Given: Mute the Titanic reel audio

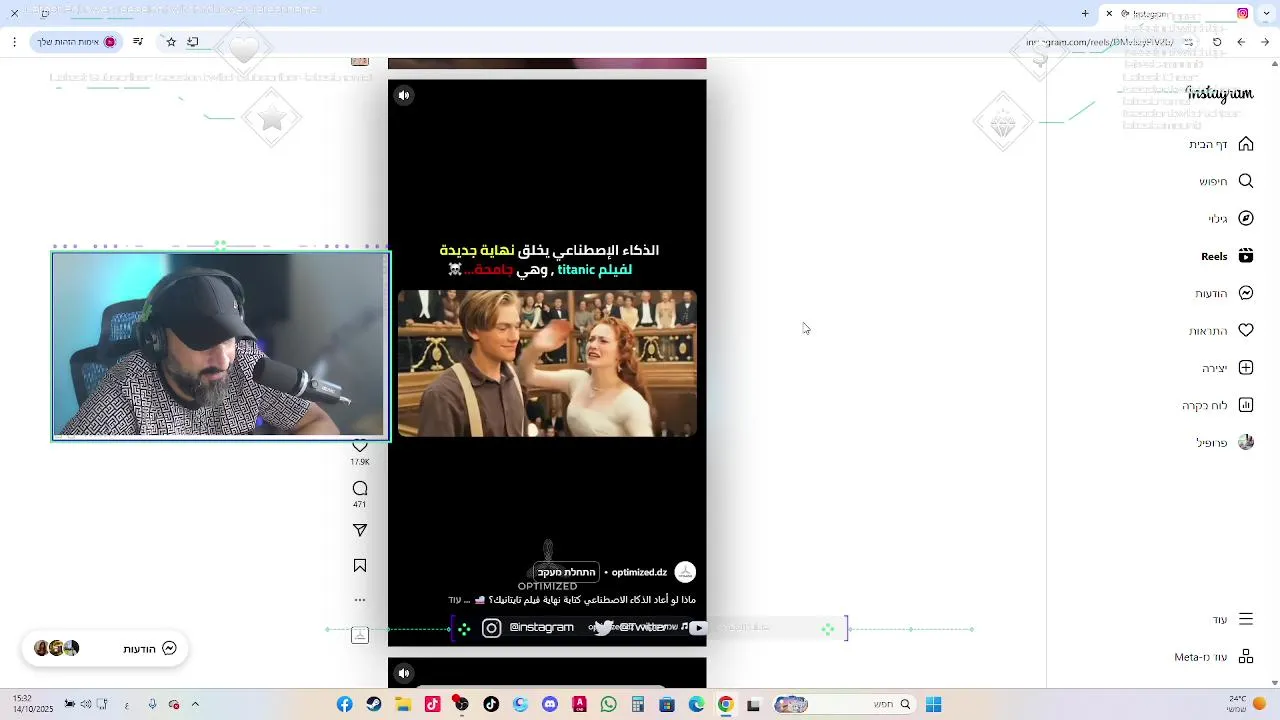Looking at the screenshot, I should tap(404, 96).
